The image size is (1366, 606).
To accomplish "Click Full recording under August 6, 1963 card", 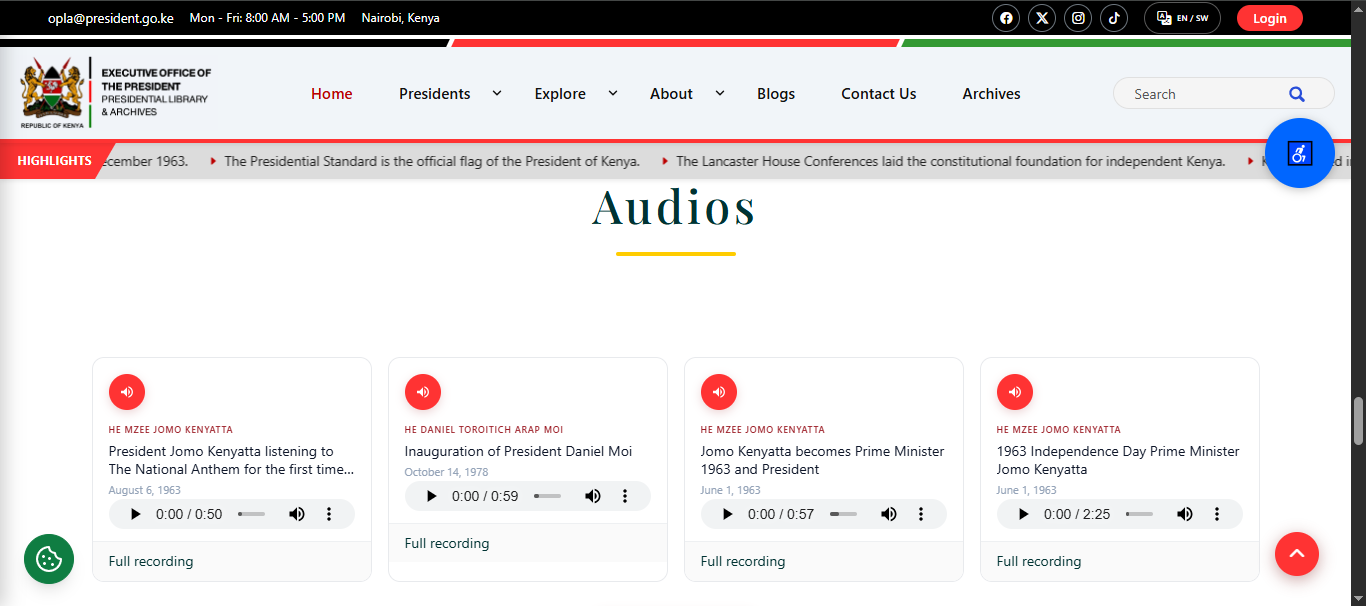I will pos(151,561).
